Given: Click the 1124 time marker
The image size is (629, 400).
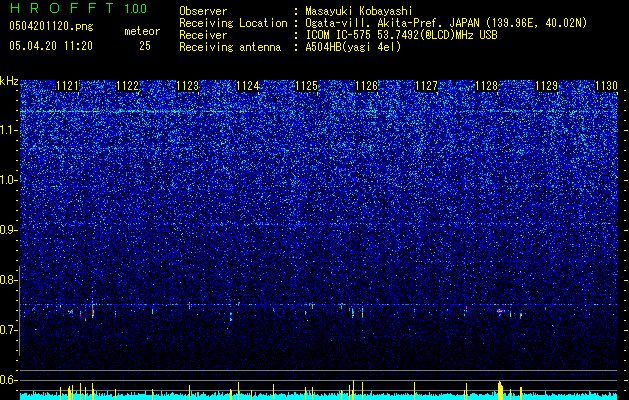Looking at the screenshot, I should (248, 86).
